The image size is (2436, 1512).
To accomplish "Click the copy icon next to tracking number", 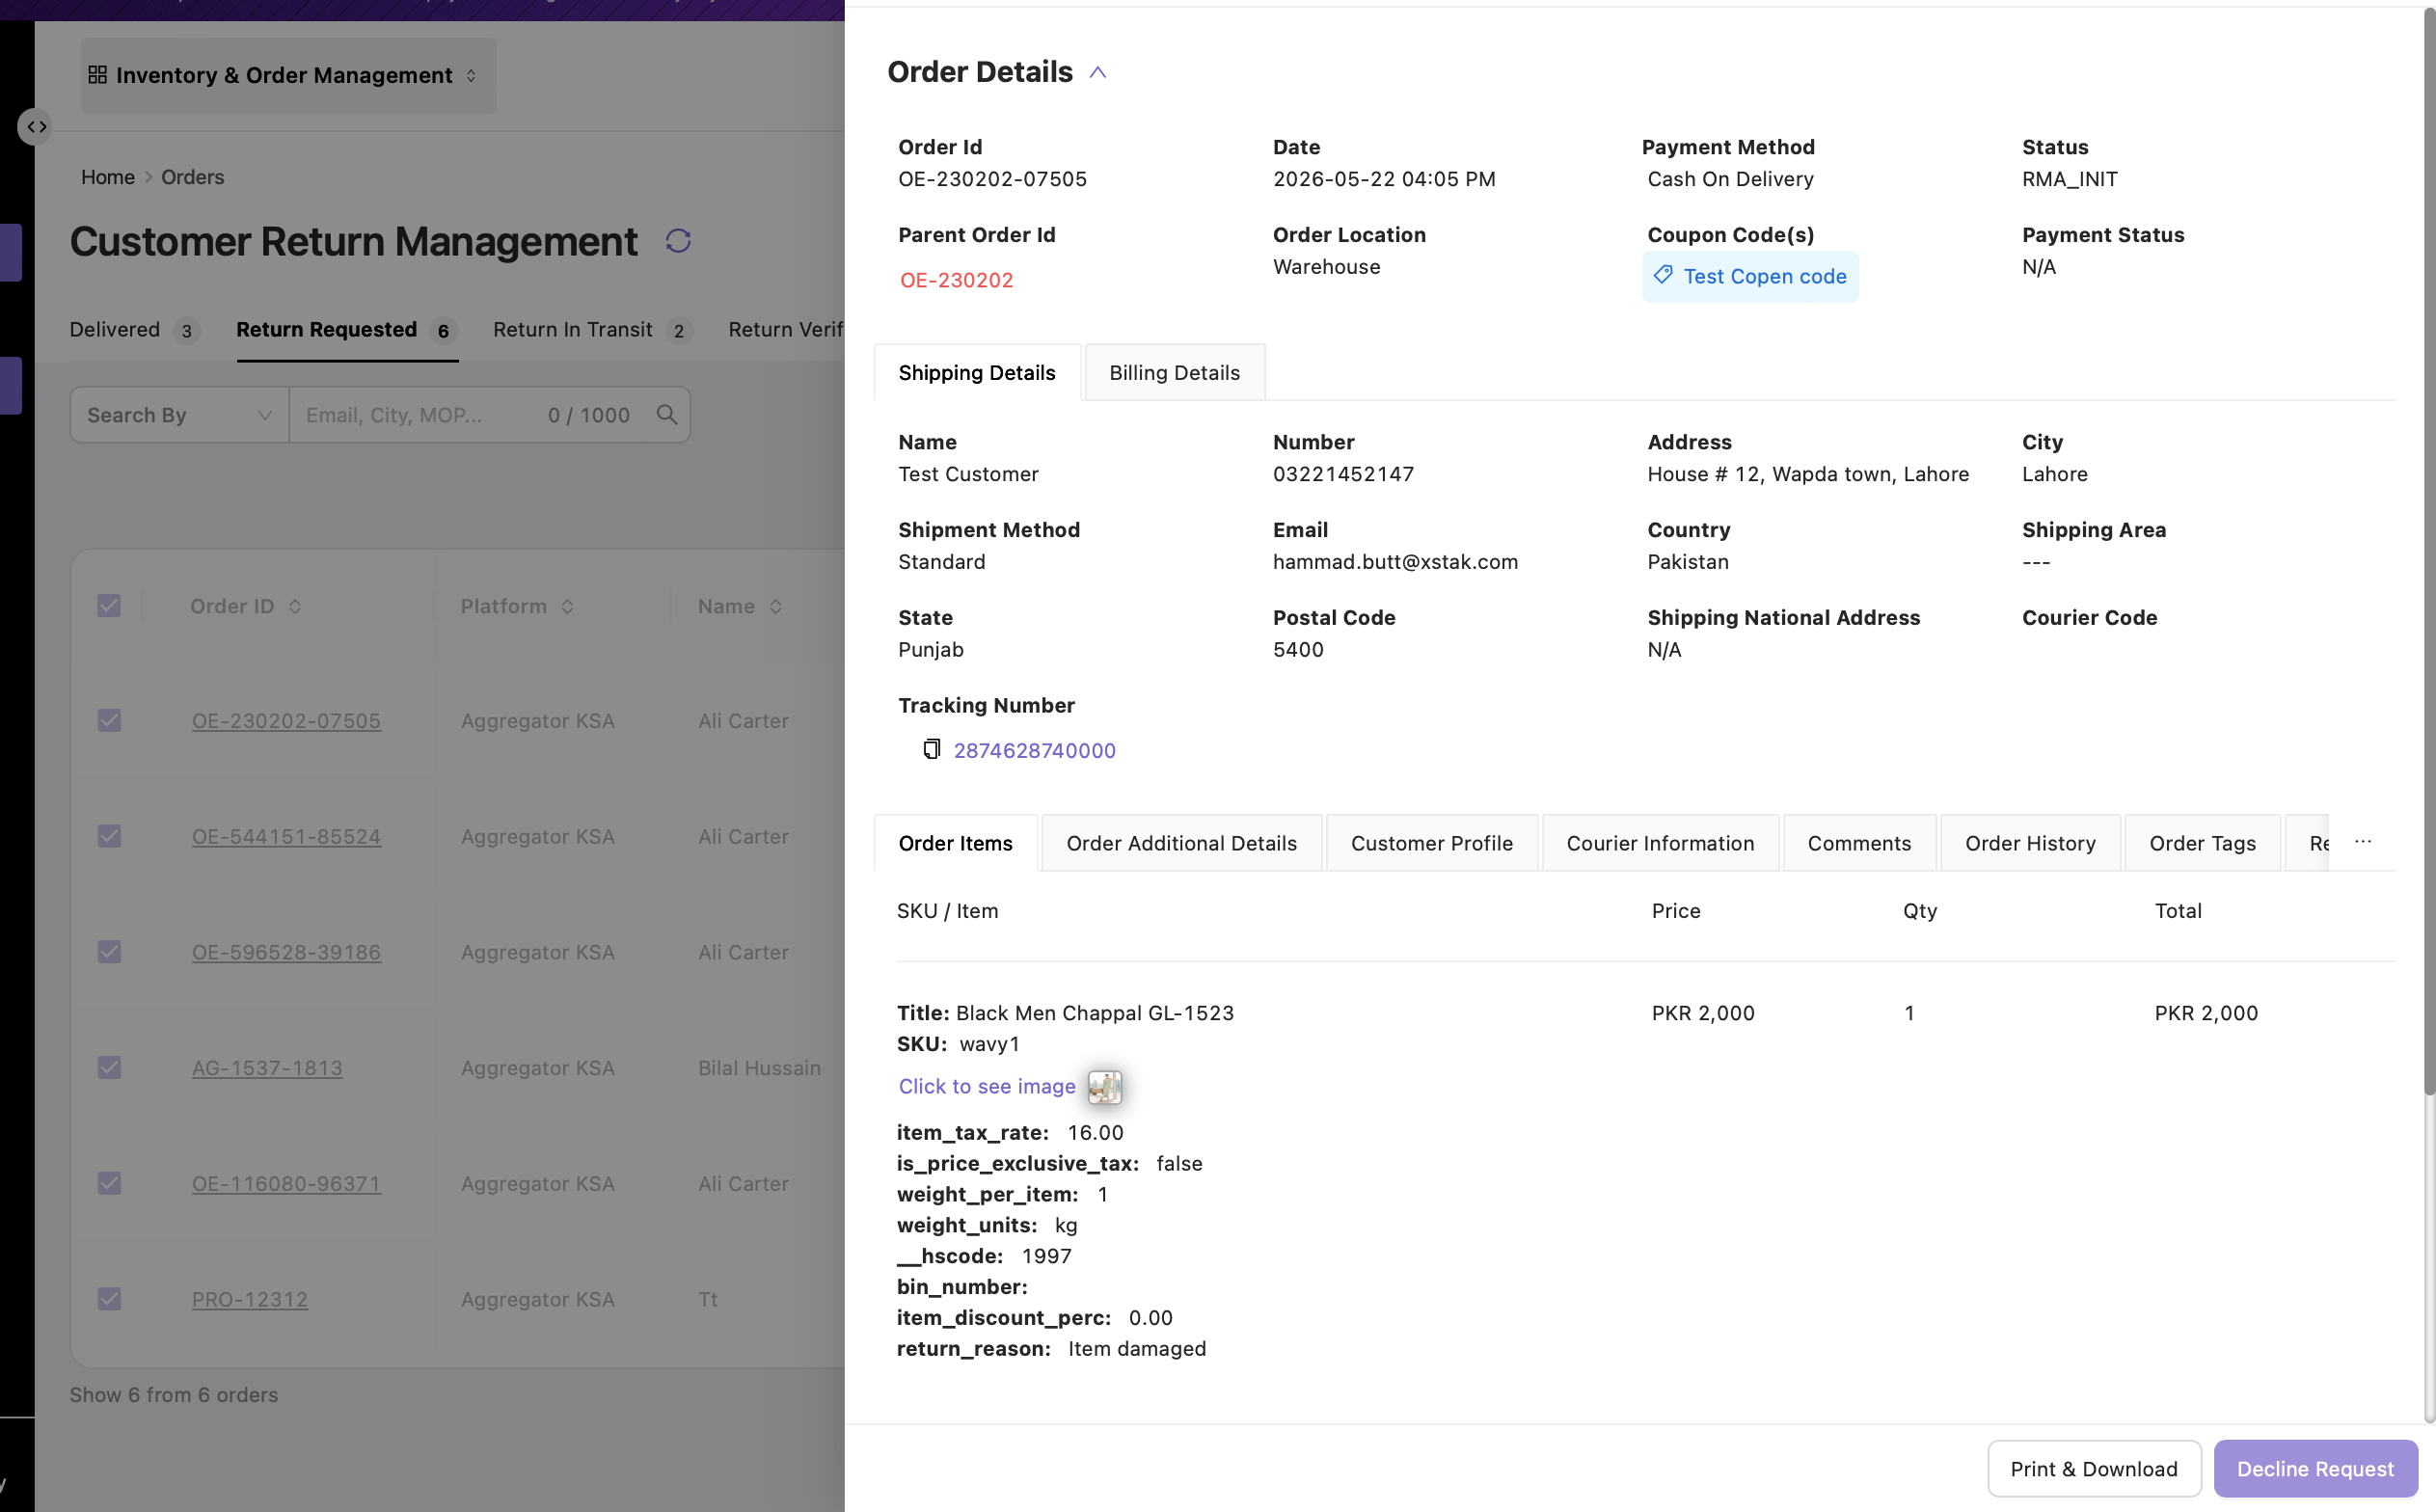I will pos(931,749).
